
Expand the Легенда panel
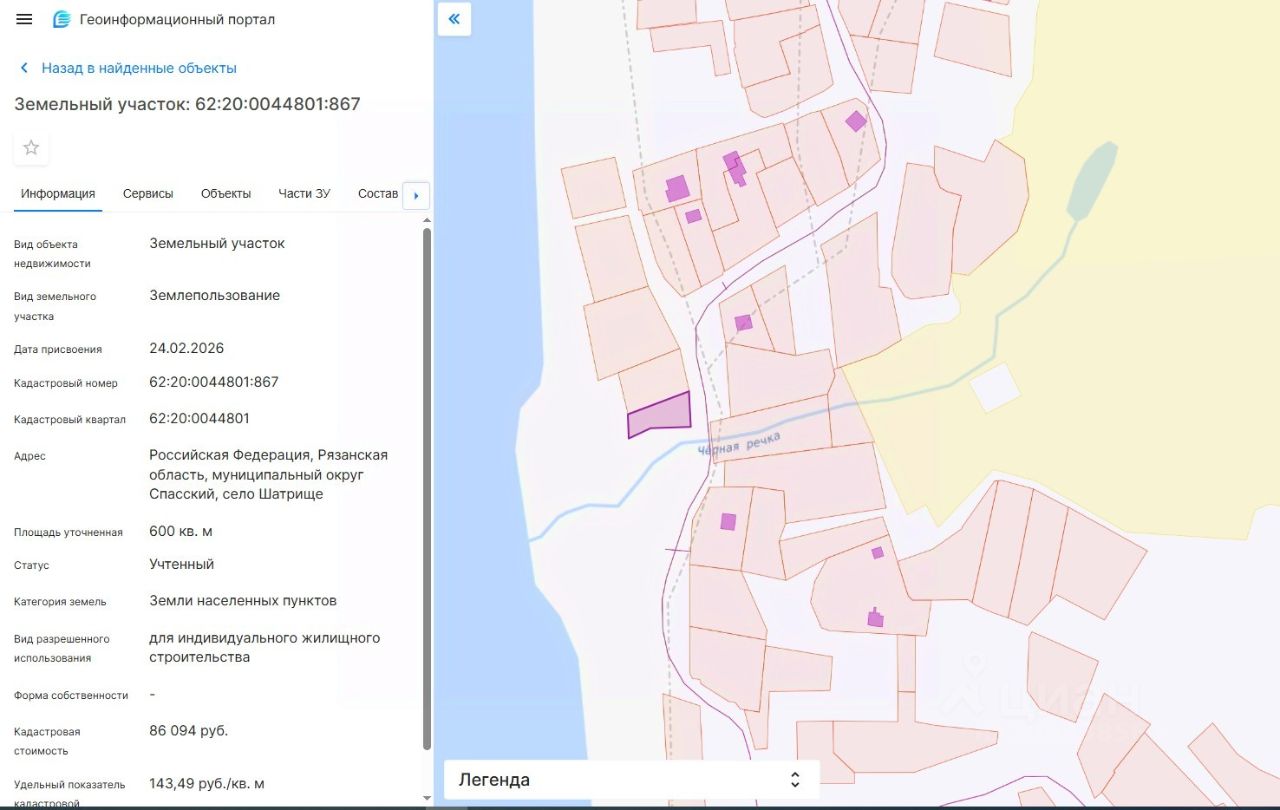(x=795, y=780)
